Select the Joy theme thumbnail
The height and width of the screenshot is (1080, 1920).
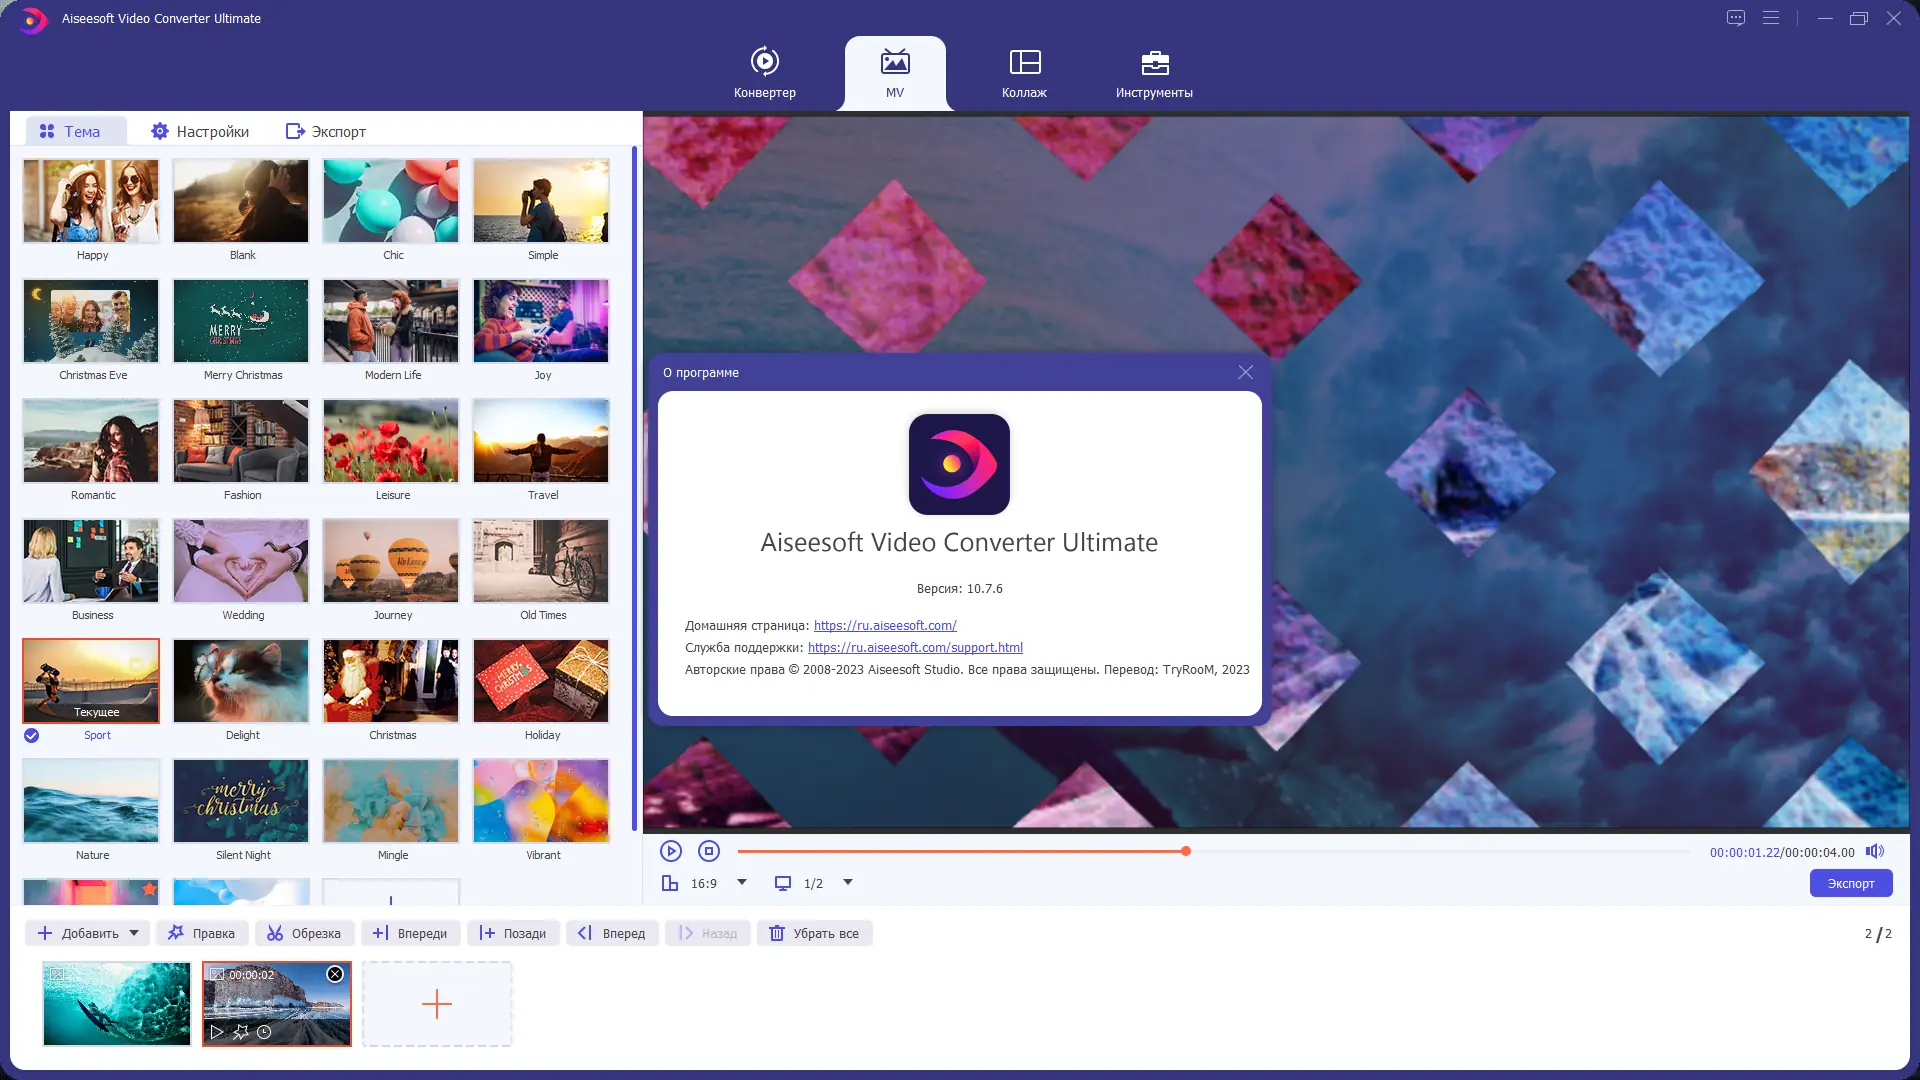click(541, 320)
